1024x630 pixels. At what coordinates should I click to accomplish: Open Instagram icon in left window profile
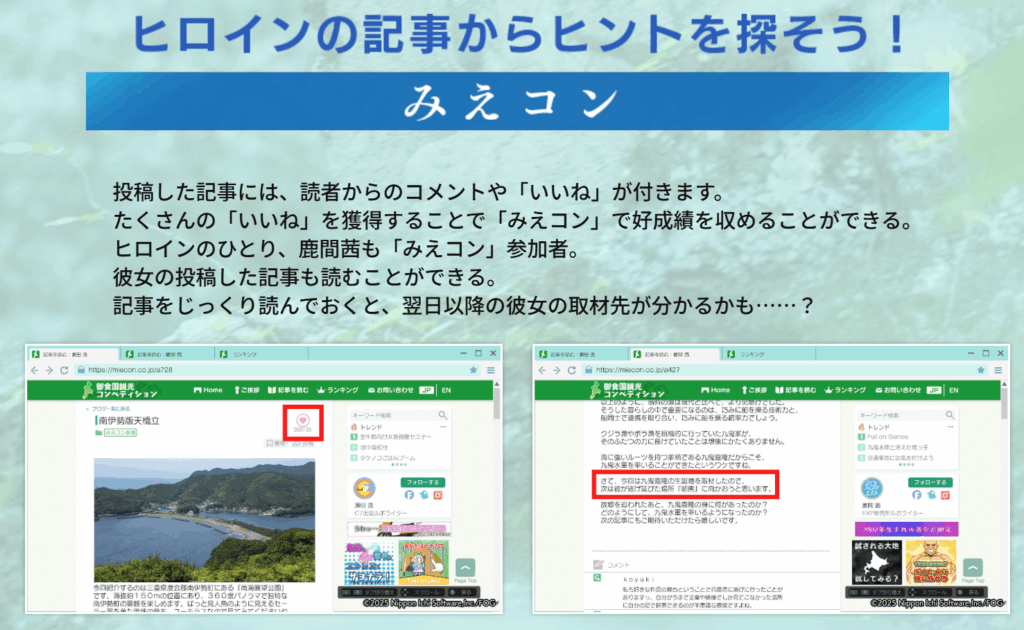point(438,495)
